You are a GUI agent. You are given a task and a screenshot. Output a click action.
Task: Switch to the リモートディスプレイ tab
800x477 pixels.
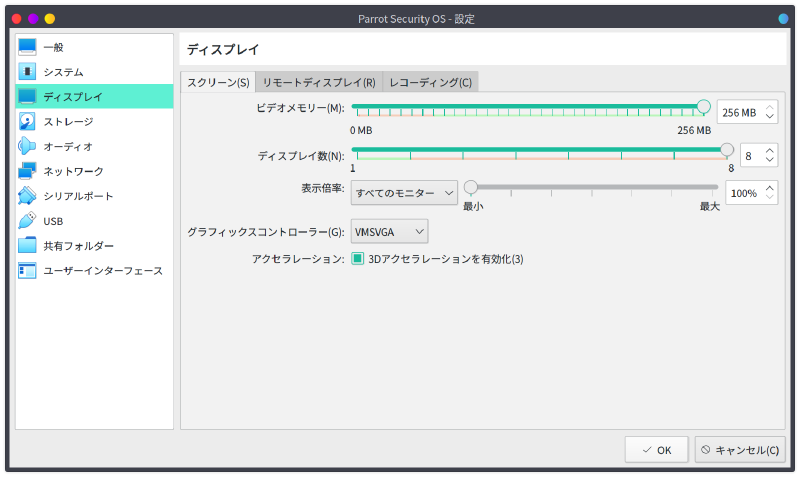point(318,82)
